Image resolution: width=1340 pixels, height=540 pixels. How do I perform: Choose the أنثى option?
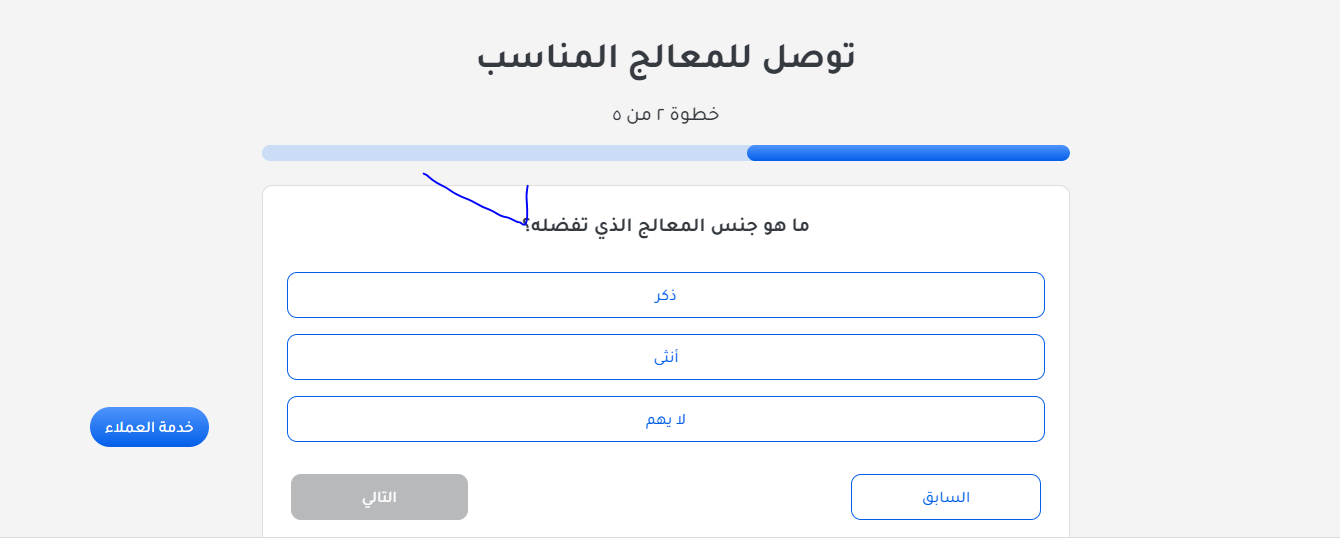(x=666, y=357)
